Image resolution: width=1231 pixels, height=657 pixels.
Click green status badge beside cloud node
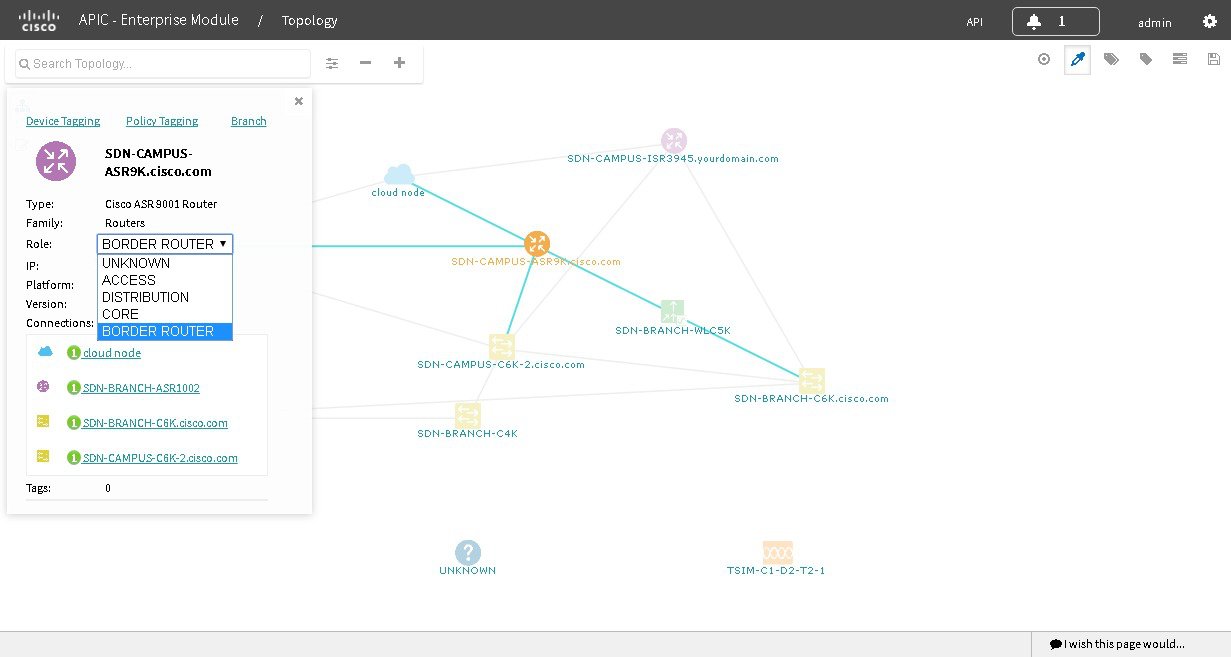click(x=73, y=353)
